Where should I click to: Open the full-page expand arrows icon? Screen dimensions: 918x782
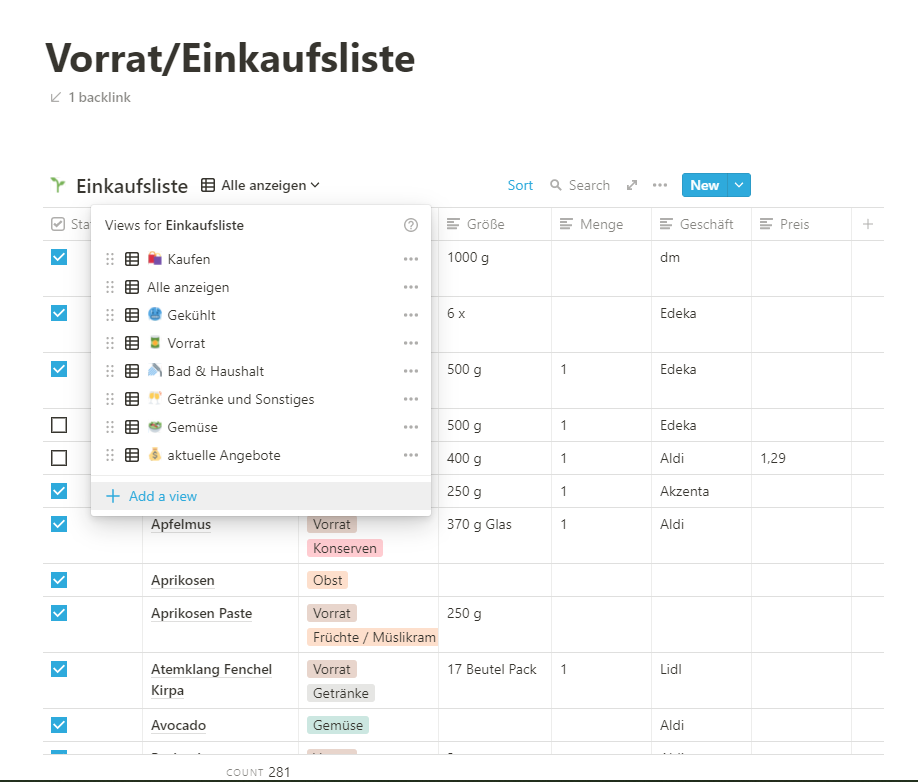click(632, 185)
